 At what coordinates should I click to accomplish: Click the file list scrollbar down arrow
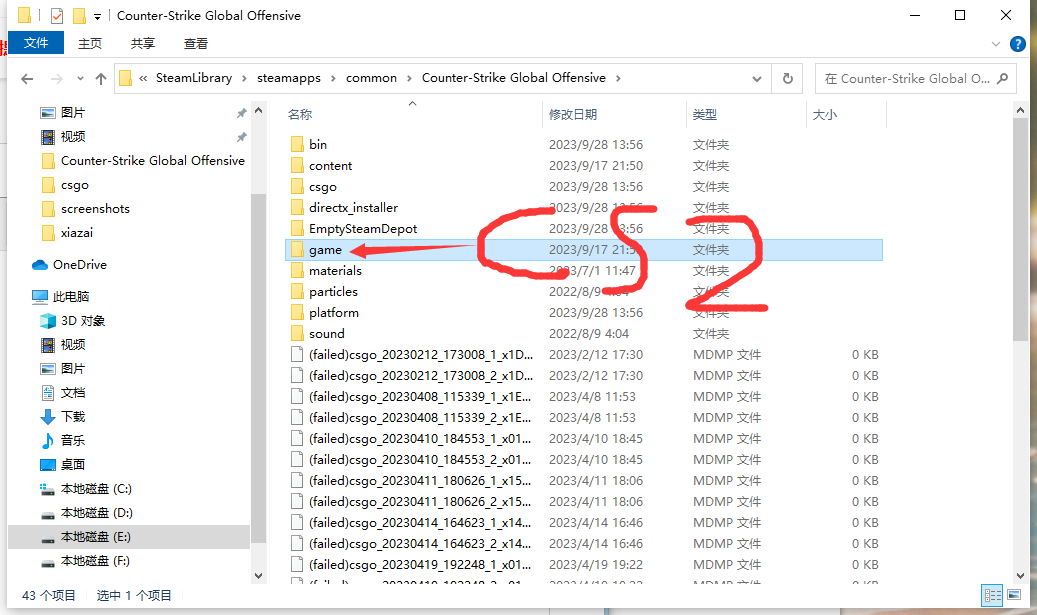(x=1020, y=576)
